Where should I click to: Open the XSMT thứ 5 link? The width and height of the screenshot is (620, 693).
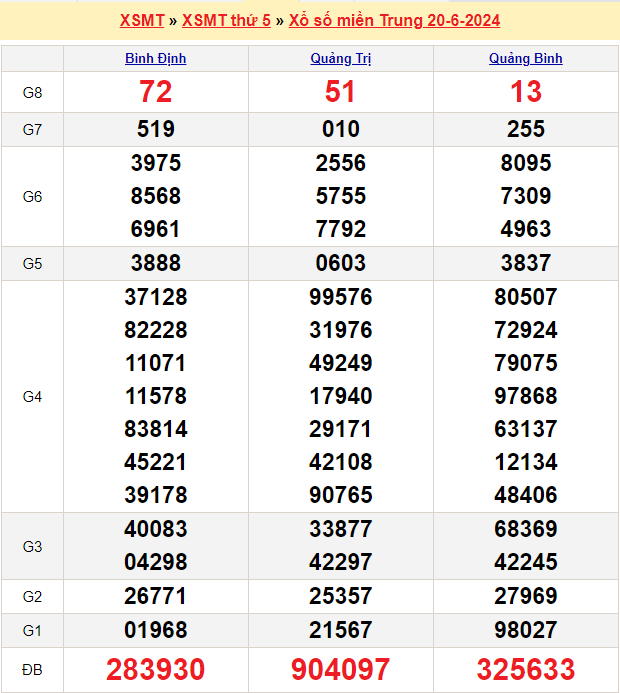tap(226, 20)
